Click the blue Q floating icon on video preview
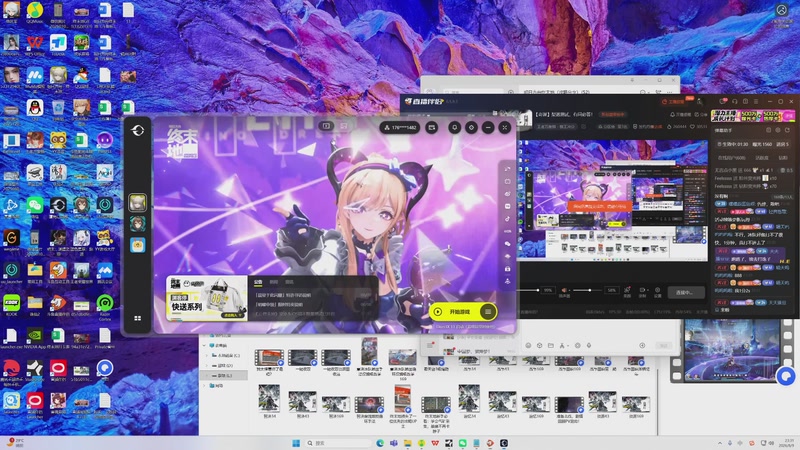Image resolution: width=800 pixels, height=450 pixels. [786, 377]
